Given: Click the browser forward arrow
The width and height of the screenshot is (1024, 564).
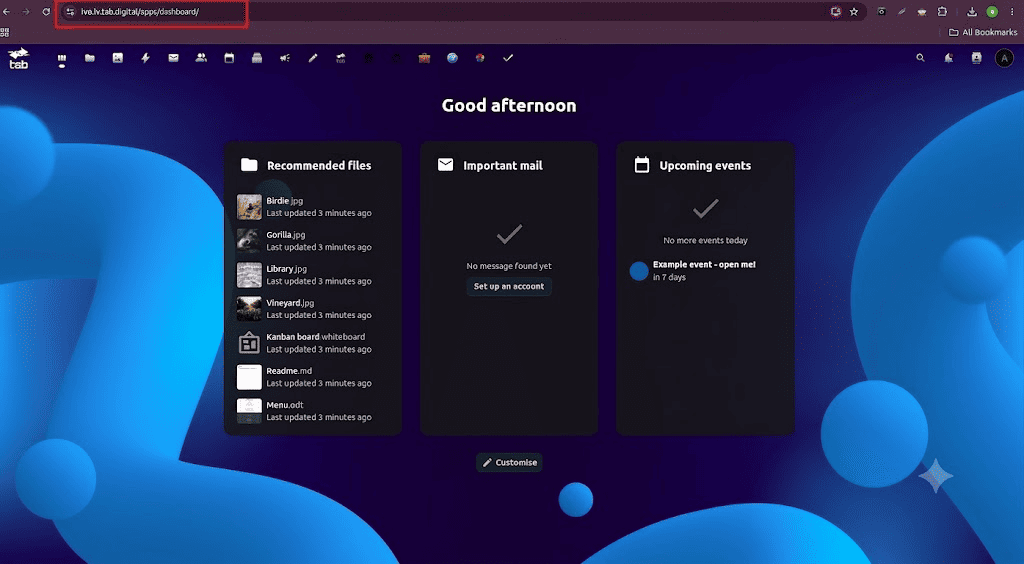Looking at the screenshot, I should (26, 12).
